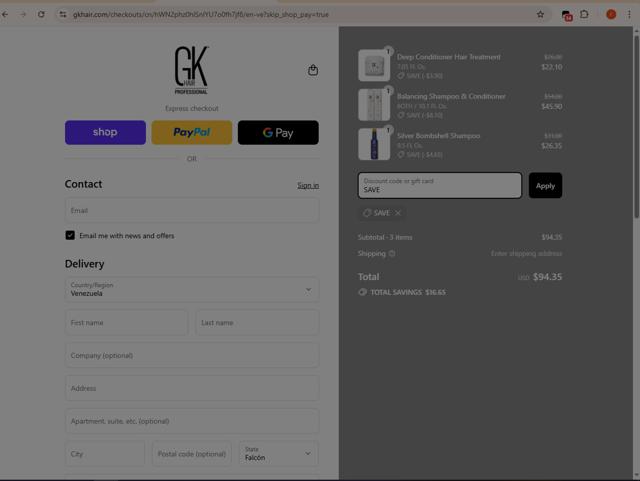Click the $26.35 price
Image resolution: width=640 pixels, height=481 pixels.
[x=551, y=146]
